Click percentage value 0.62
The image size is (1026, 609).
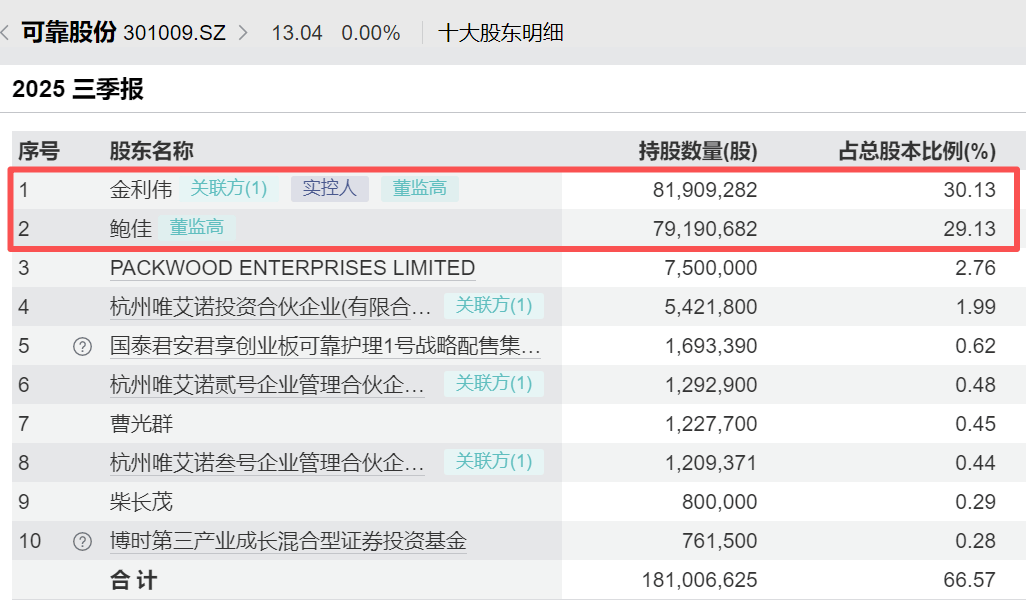coord(976,346)
